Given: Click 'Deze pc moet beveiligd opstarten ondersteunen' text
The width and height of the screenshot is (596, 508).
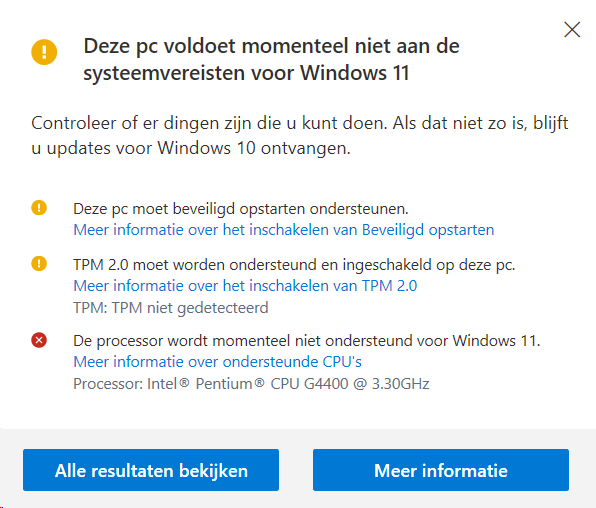Looking at the screenshot, I should (241, 209).
